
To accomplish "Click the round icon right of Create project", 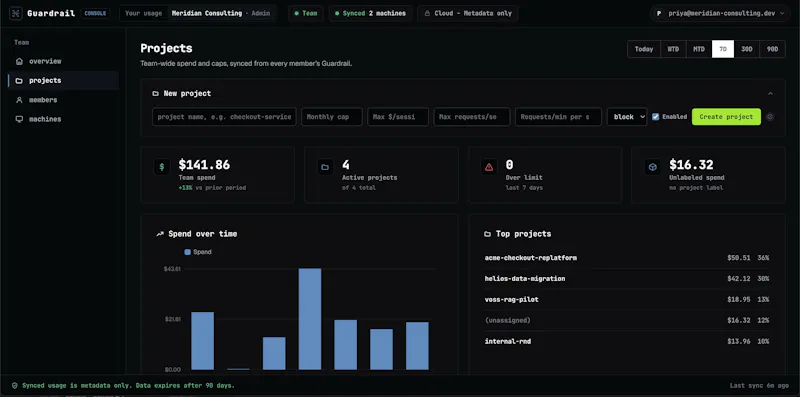I will click(x=770, y=117).
